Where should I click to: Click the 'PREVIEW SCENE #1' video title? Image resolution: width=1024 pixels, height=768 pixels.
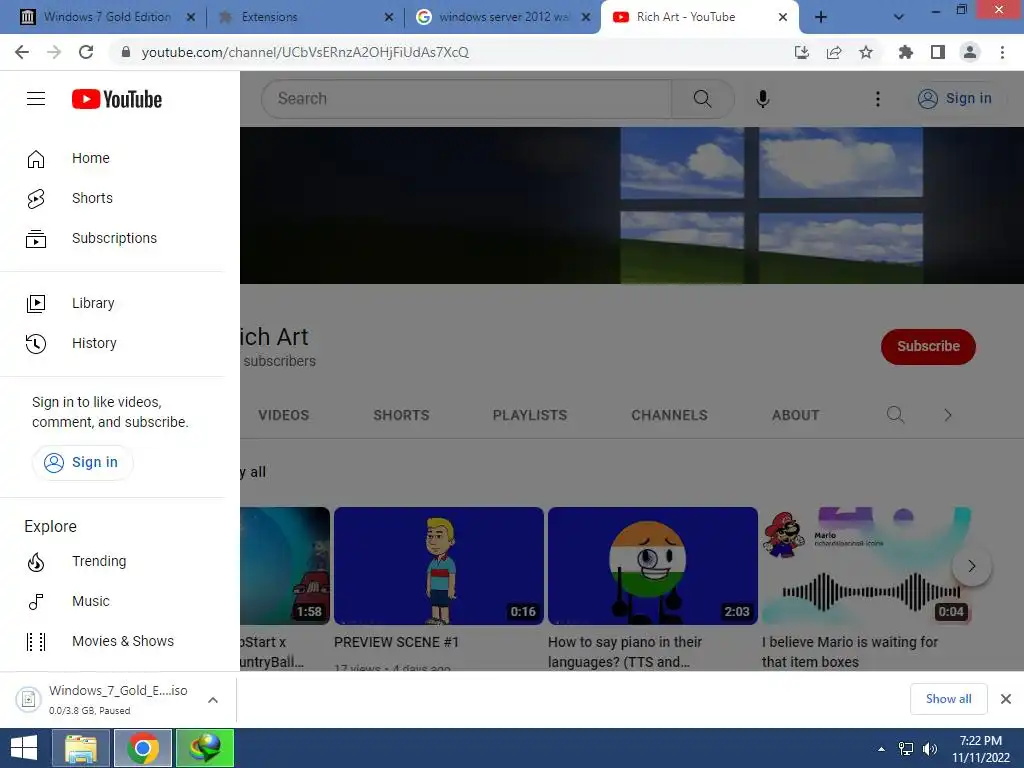[x=396, y=643]
